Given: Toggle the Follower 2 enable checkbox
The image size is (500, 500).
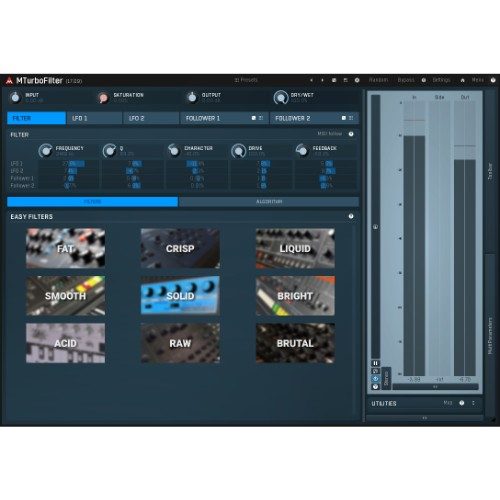Looking at the screenshot, I should pos(344,118).
